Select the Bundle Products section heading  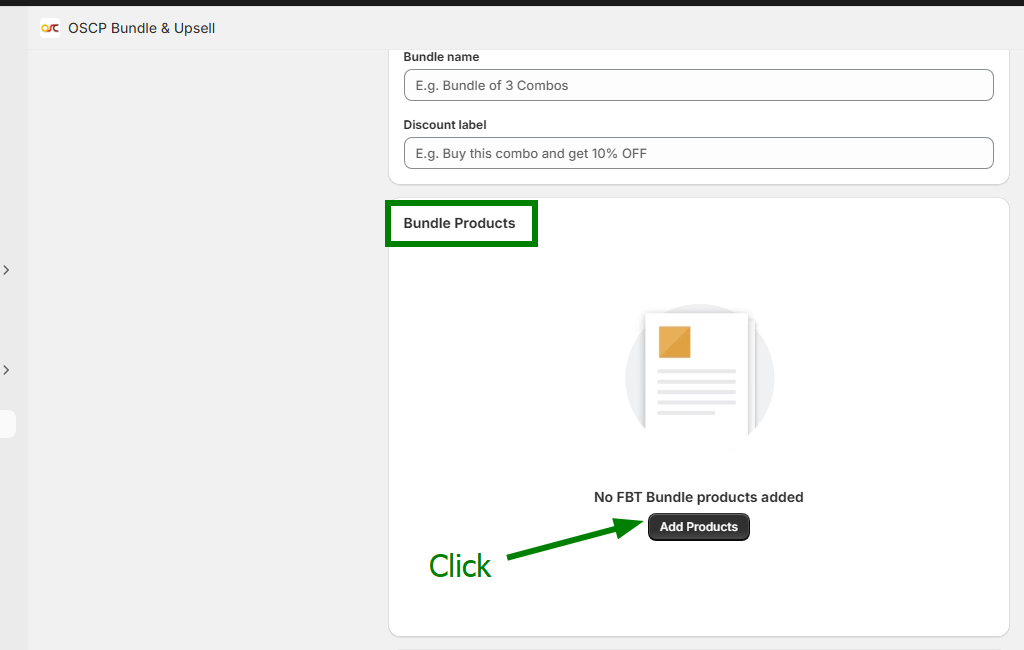[459, 223]
